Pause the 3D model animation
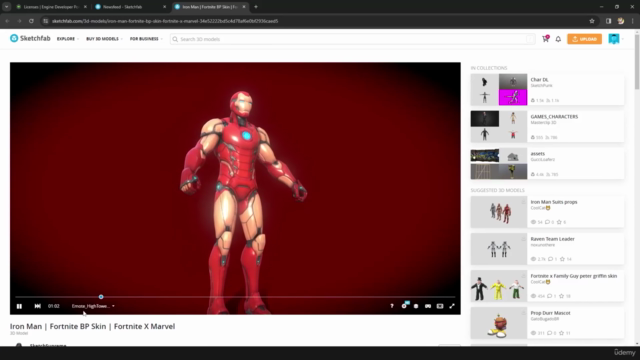This screenshot has width=640, height=360. coord(19,306)
